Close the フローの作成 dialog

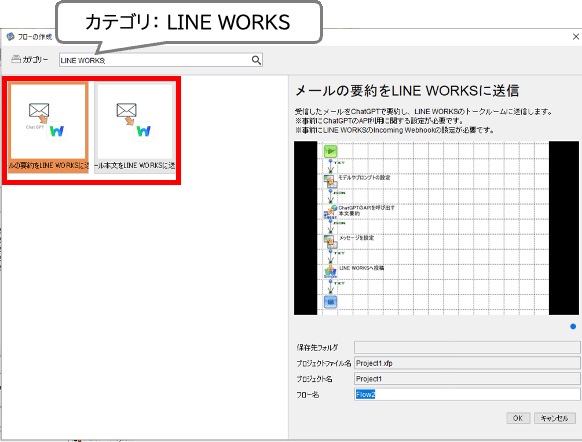click(576, 36)
